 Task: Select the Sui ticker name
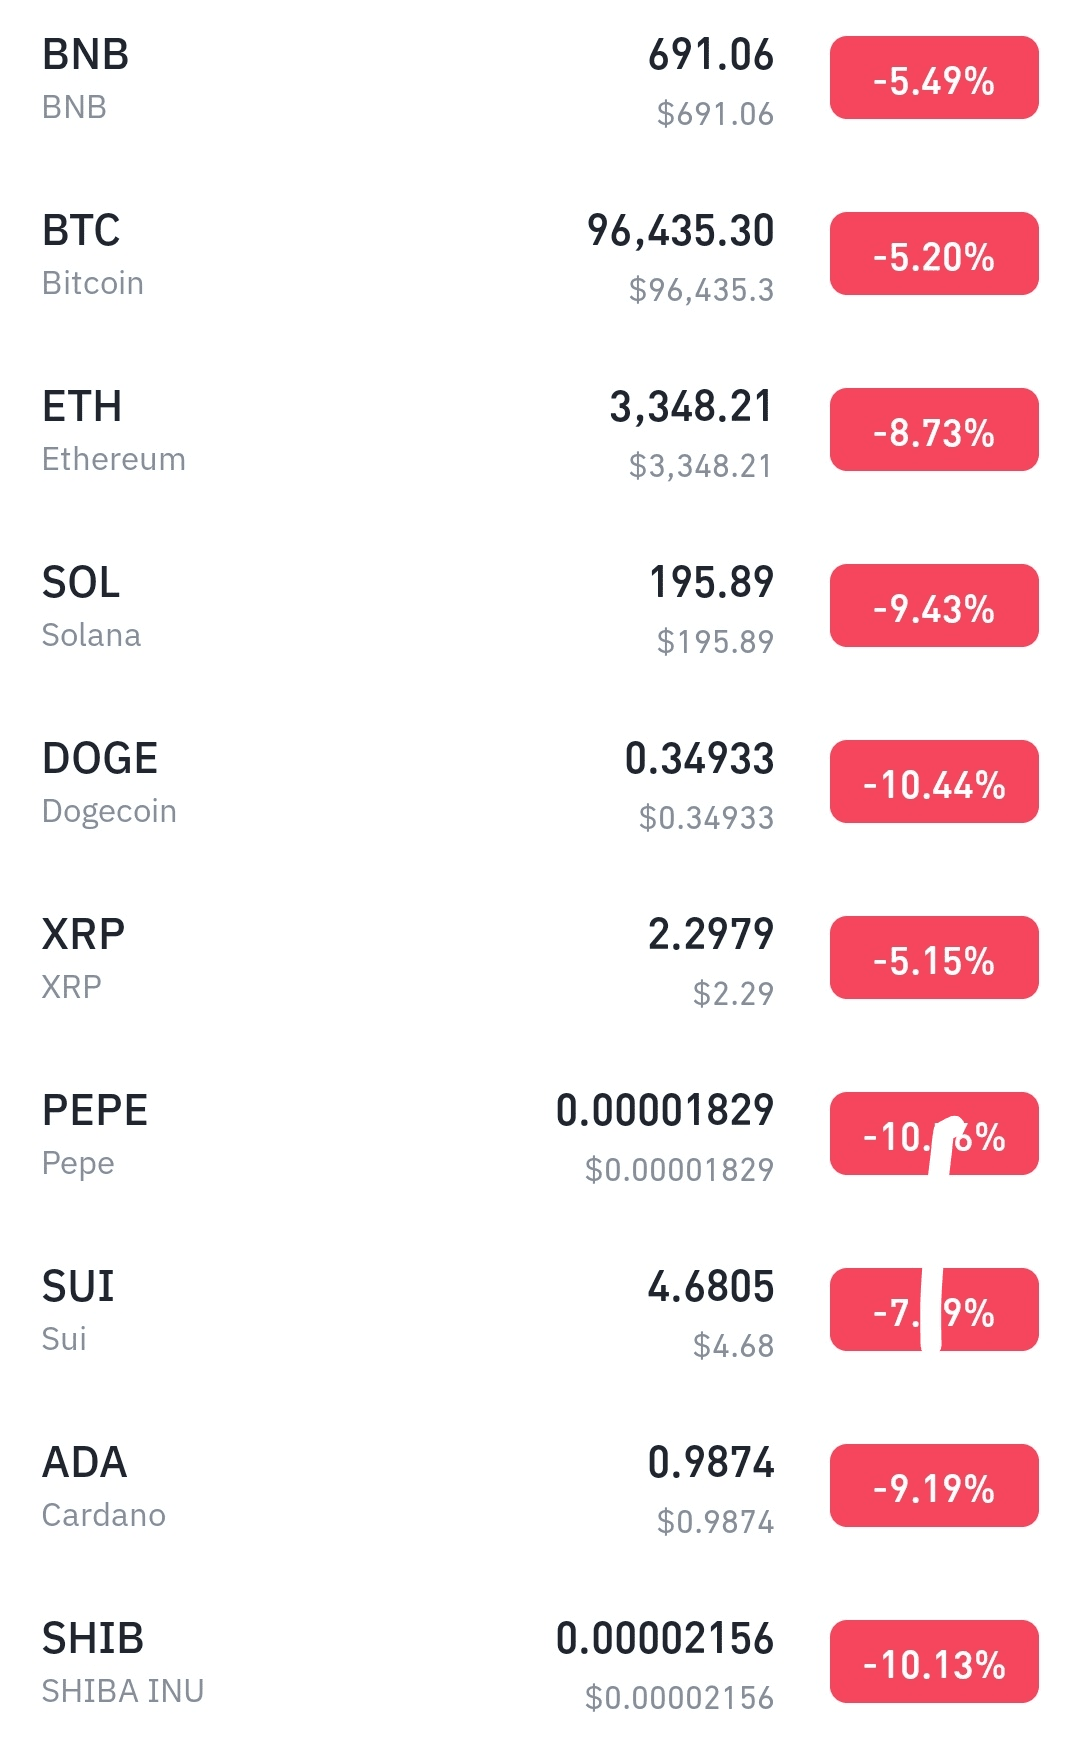pos(78,1287)
